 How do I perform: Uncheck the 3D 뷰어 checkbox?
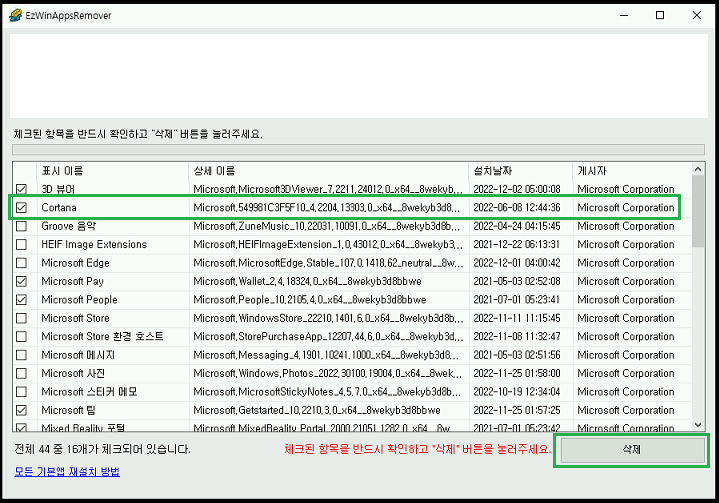click(21, 189)
